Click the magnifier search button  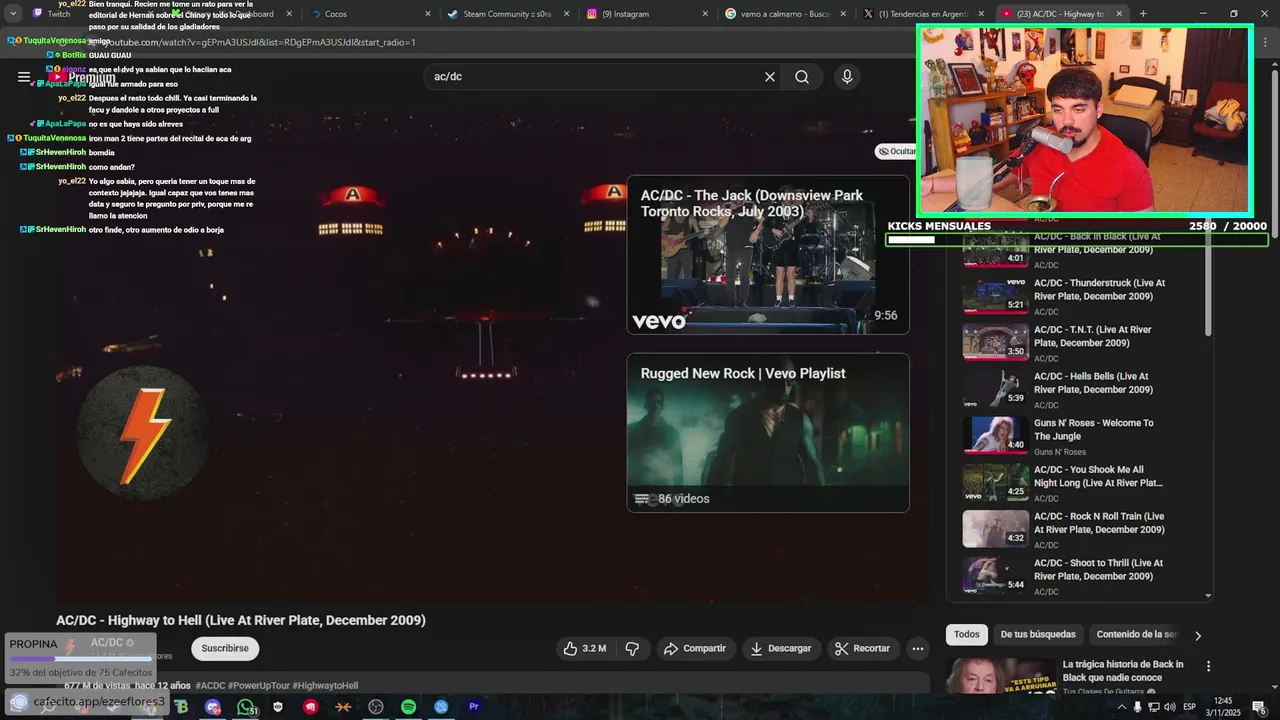(802, 77)
